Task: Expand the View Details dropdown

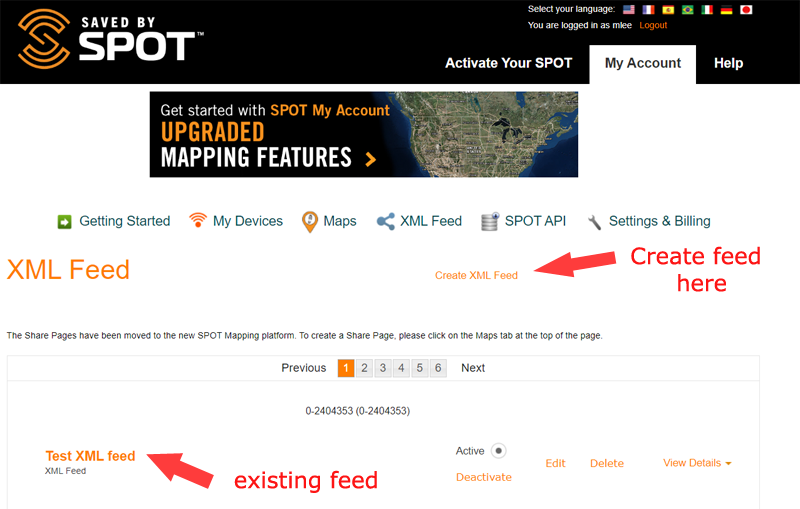Action: tap(697, 463)
